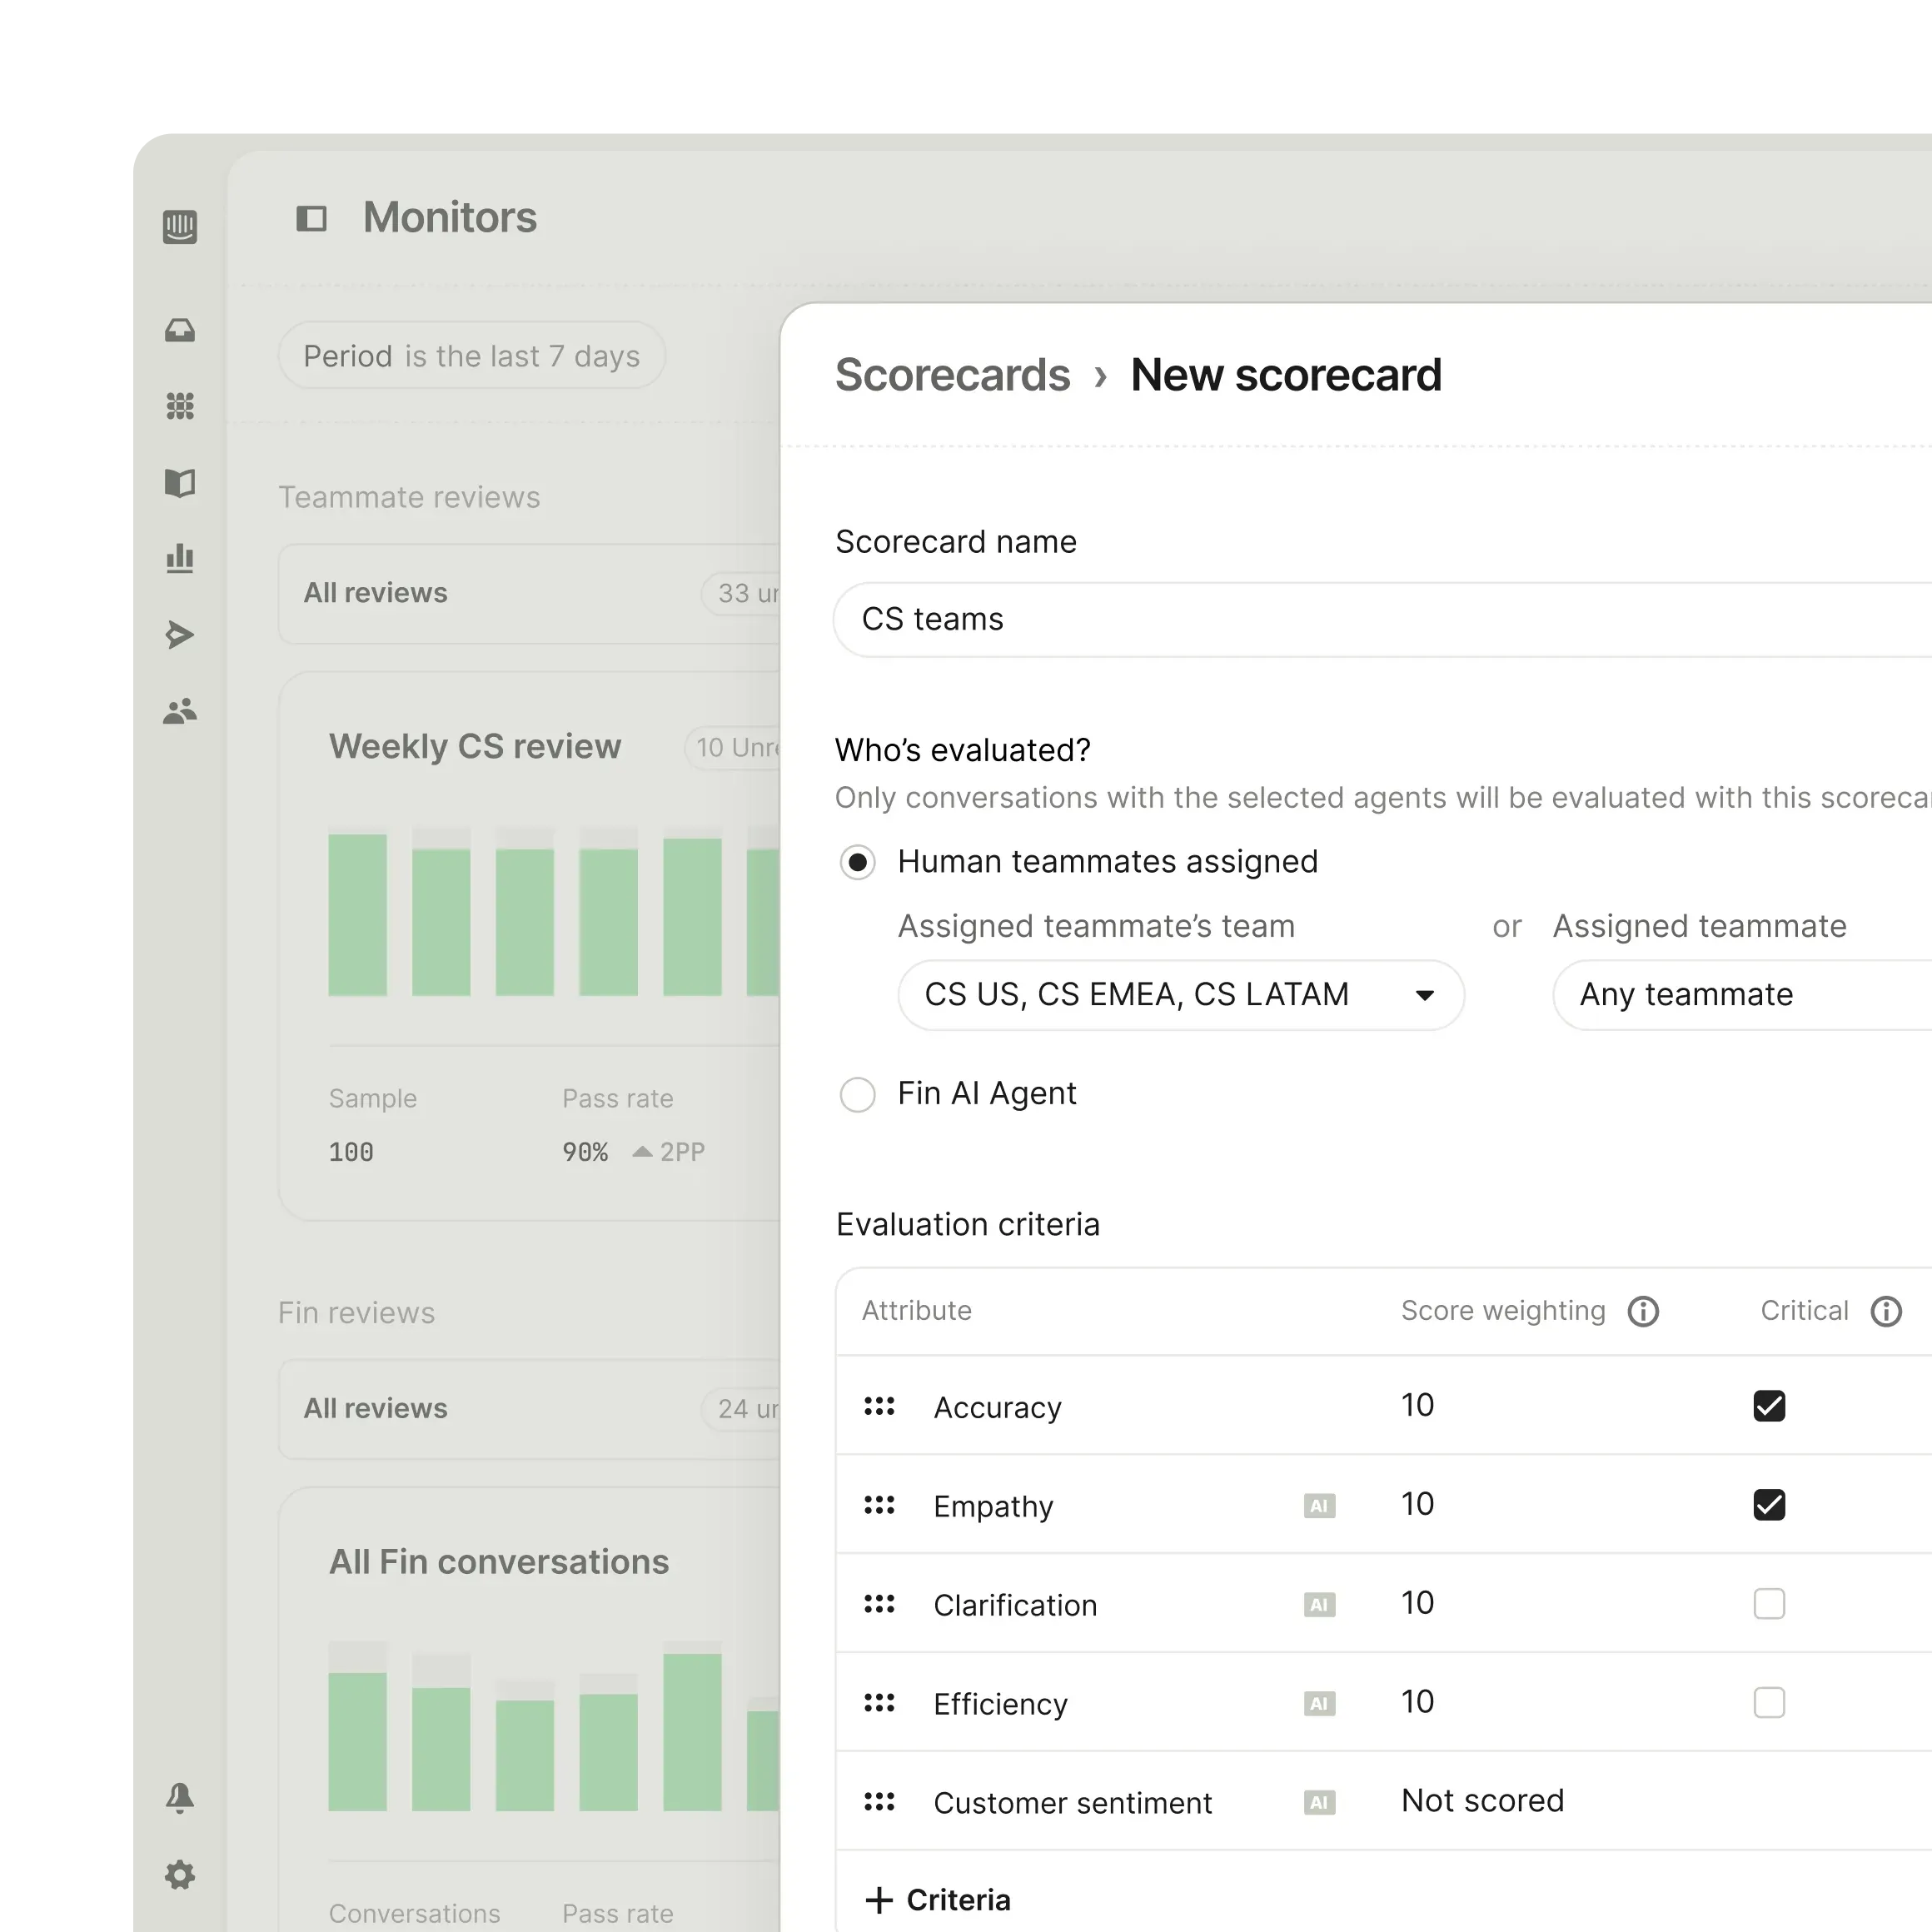Viewport: 1932px width, 1932px height.
Task: Click the 33 unreviewed badge on Teammate reviews
Action: pyautogui.click(x=741, y=593)
